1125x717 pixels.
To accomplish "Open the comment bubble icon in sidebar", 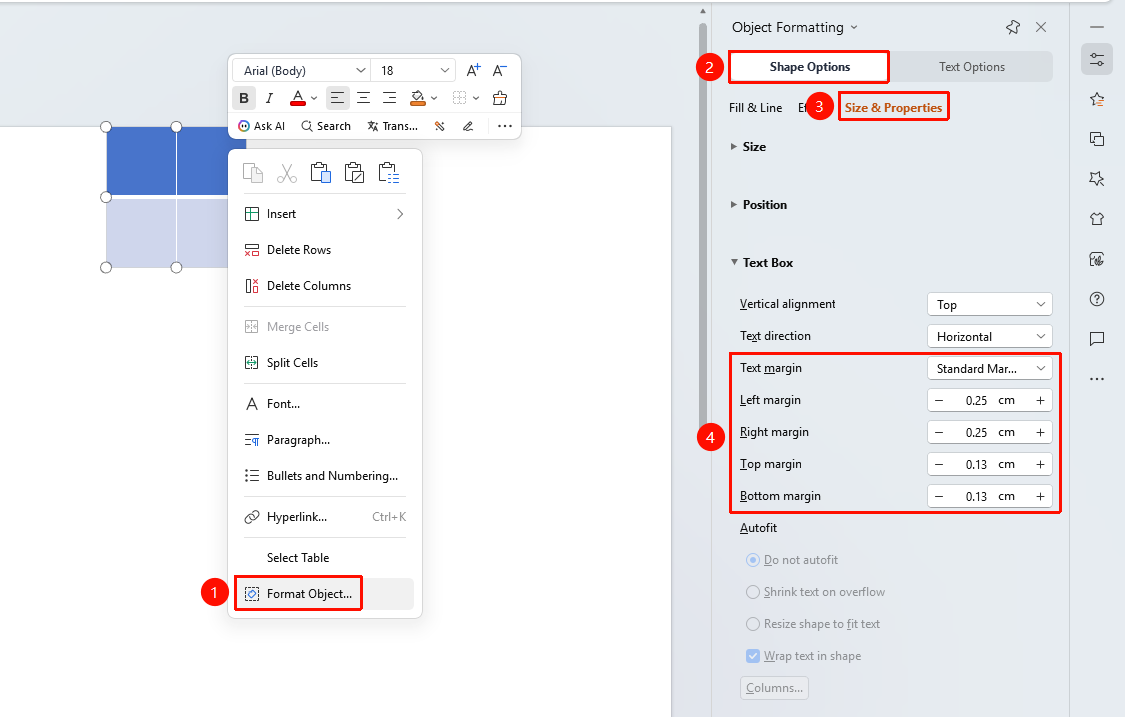I will point(1097,339).
